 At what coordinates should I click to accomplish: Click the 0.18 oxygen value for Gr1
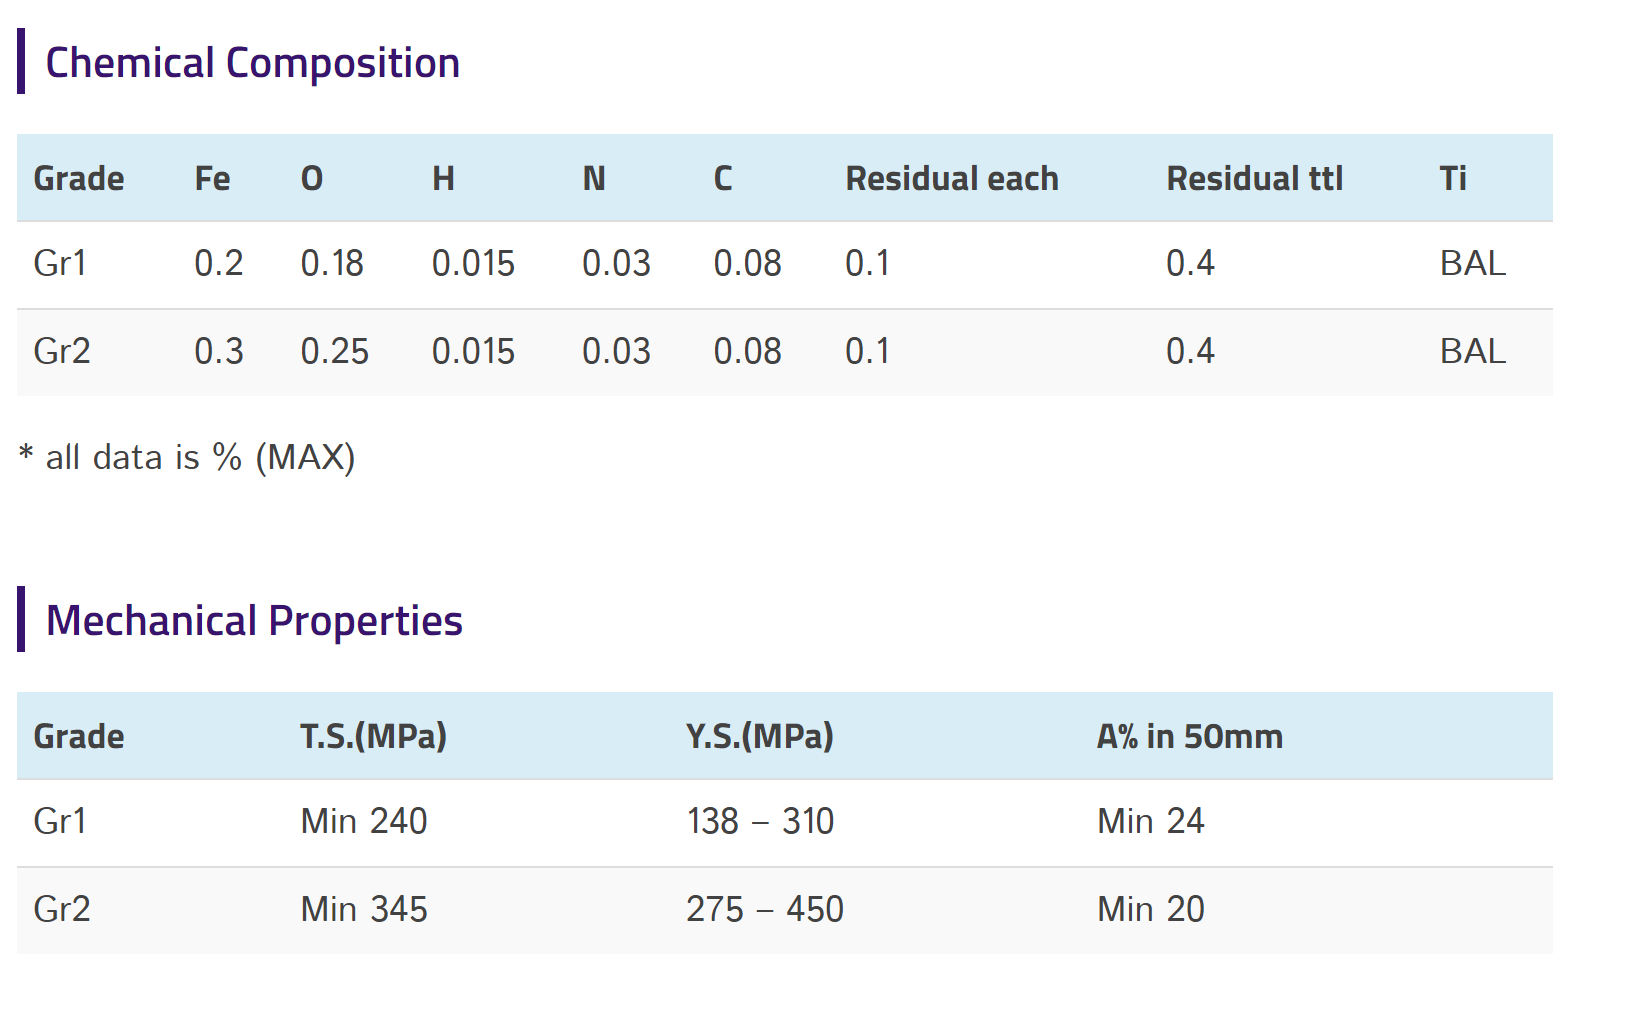coord(332,264)
